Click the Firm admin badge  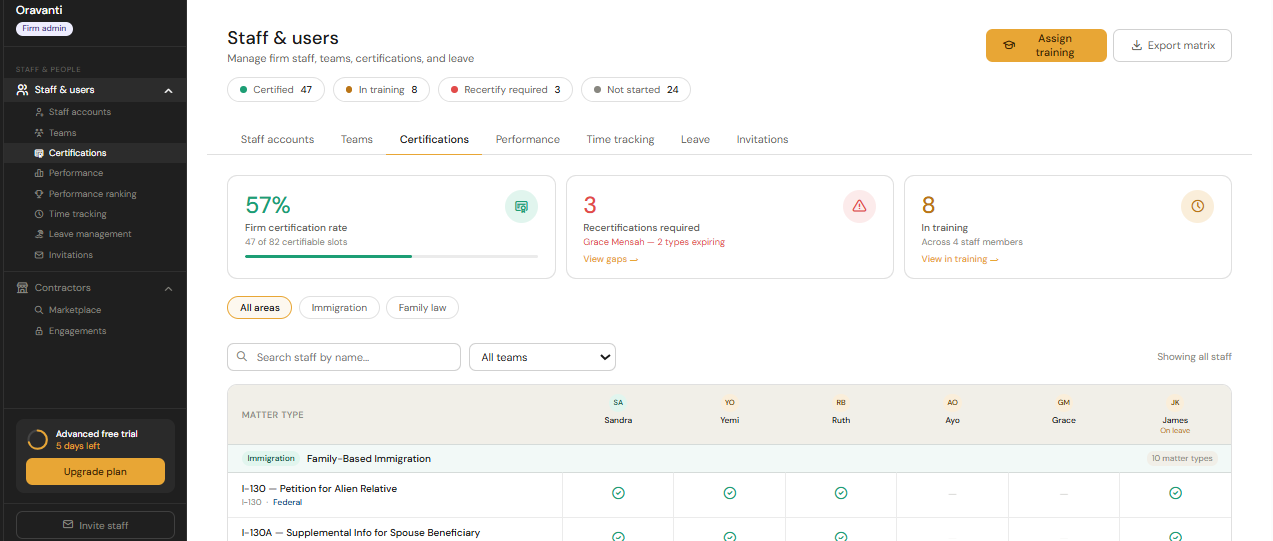[45, 29]
